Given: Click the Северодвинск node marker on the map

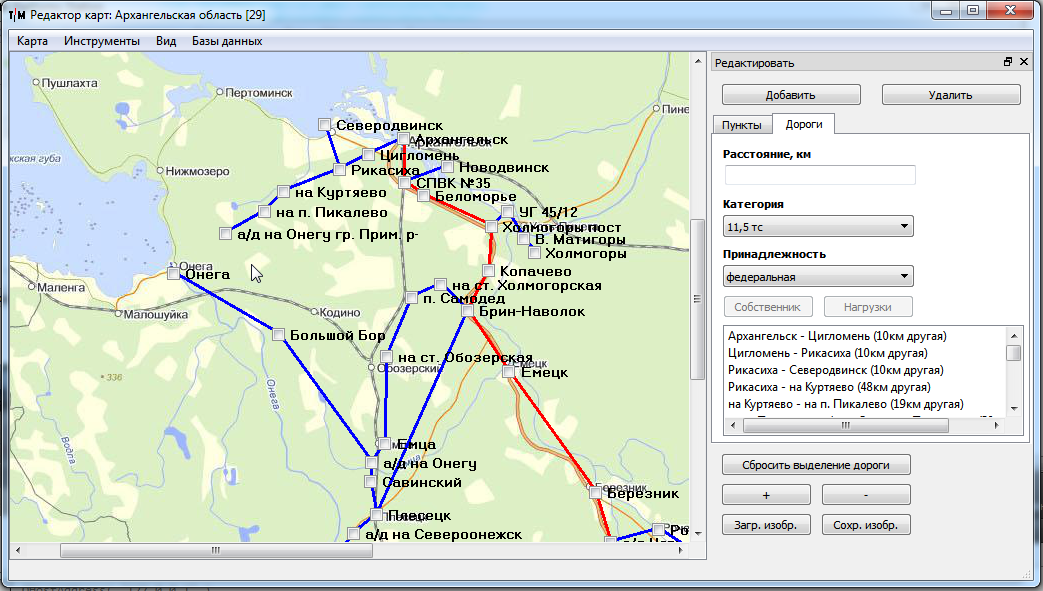Looking at the screenshot, I should click(324, 124).
